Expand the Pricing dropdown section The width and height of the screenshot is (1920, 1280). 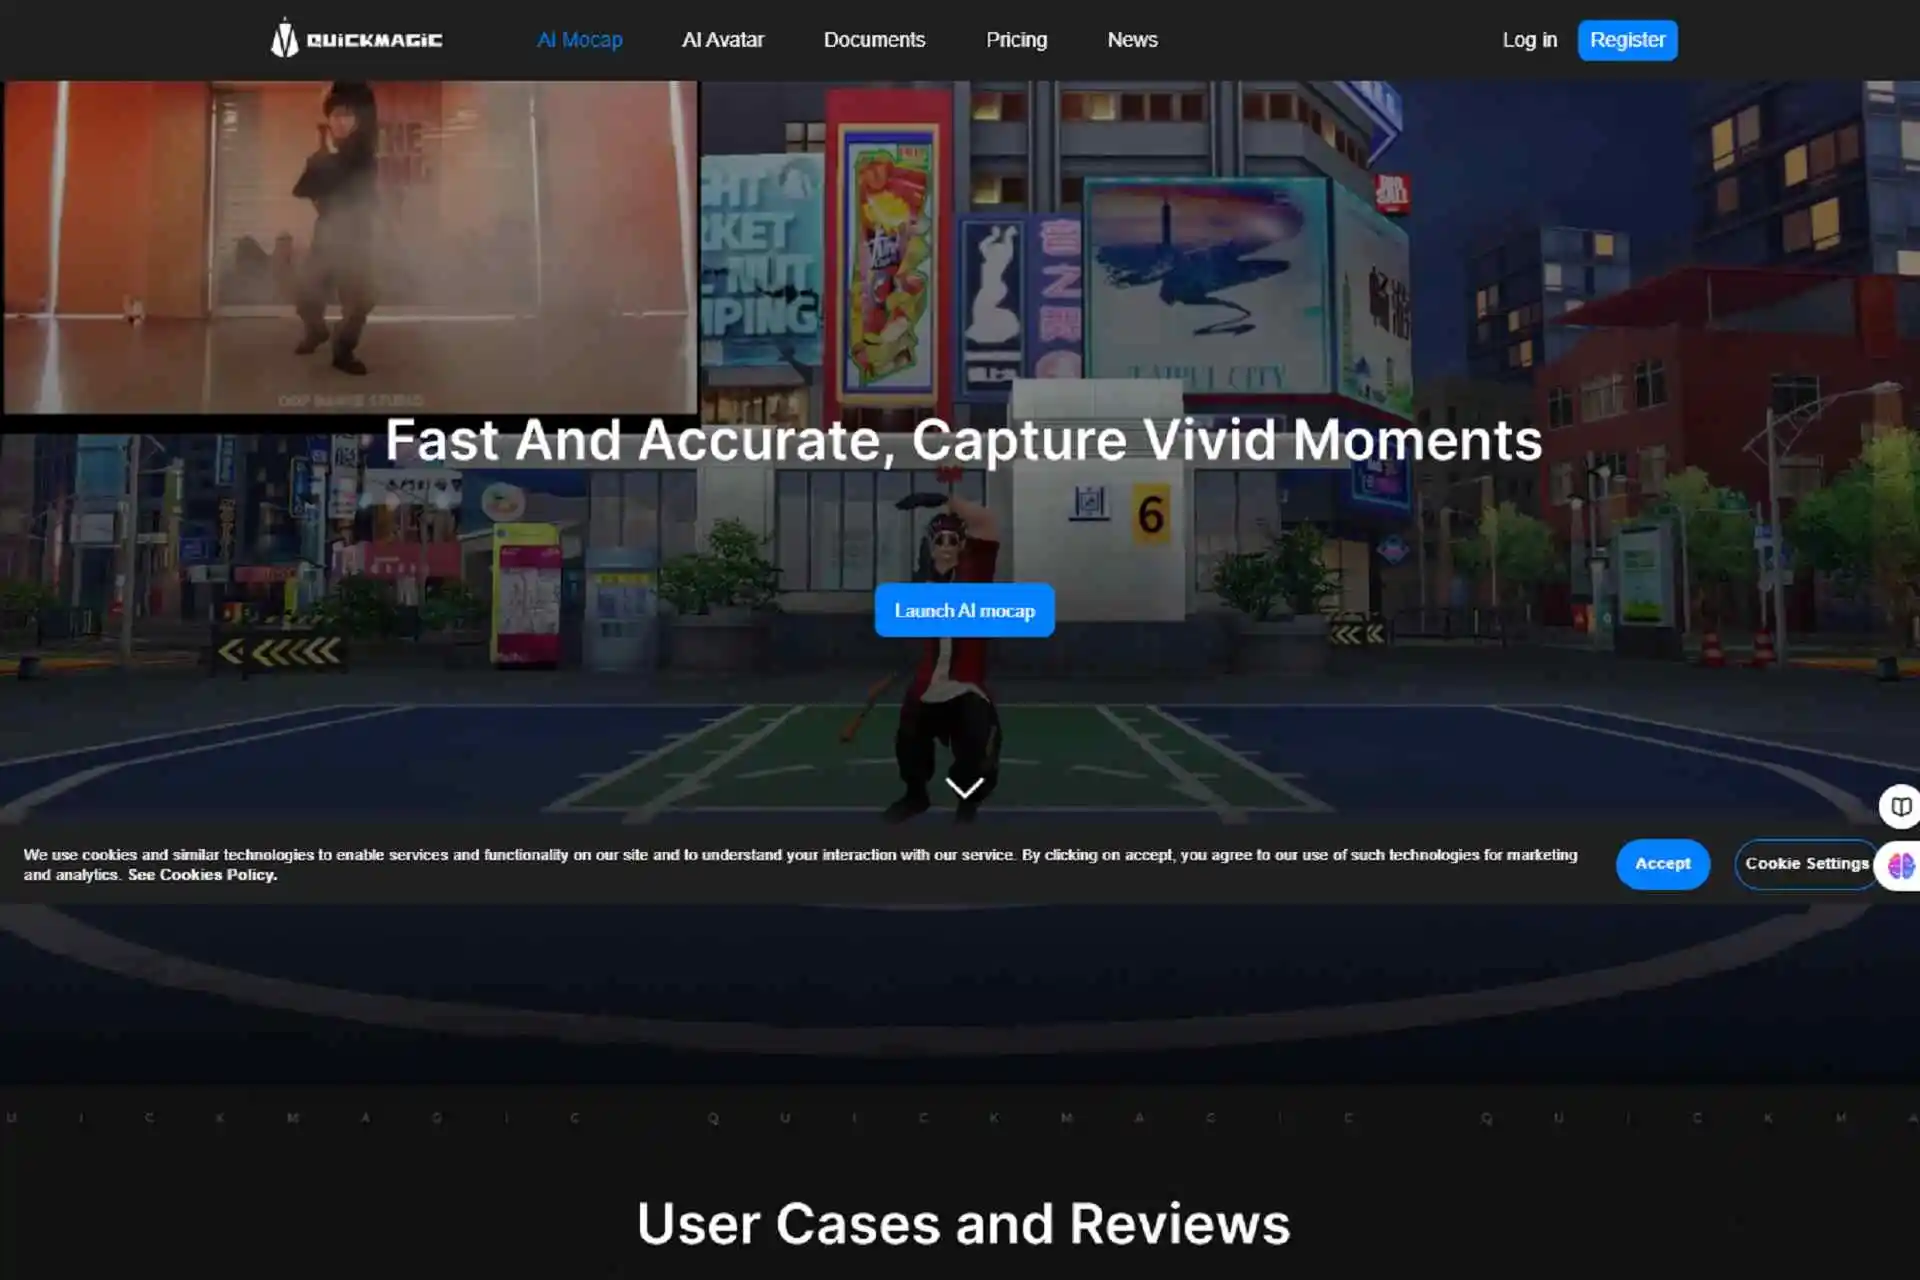point(1016,40)
